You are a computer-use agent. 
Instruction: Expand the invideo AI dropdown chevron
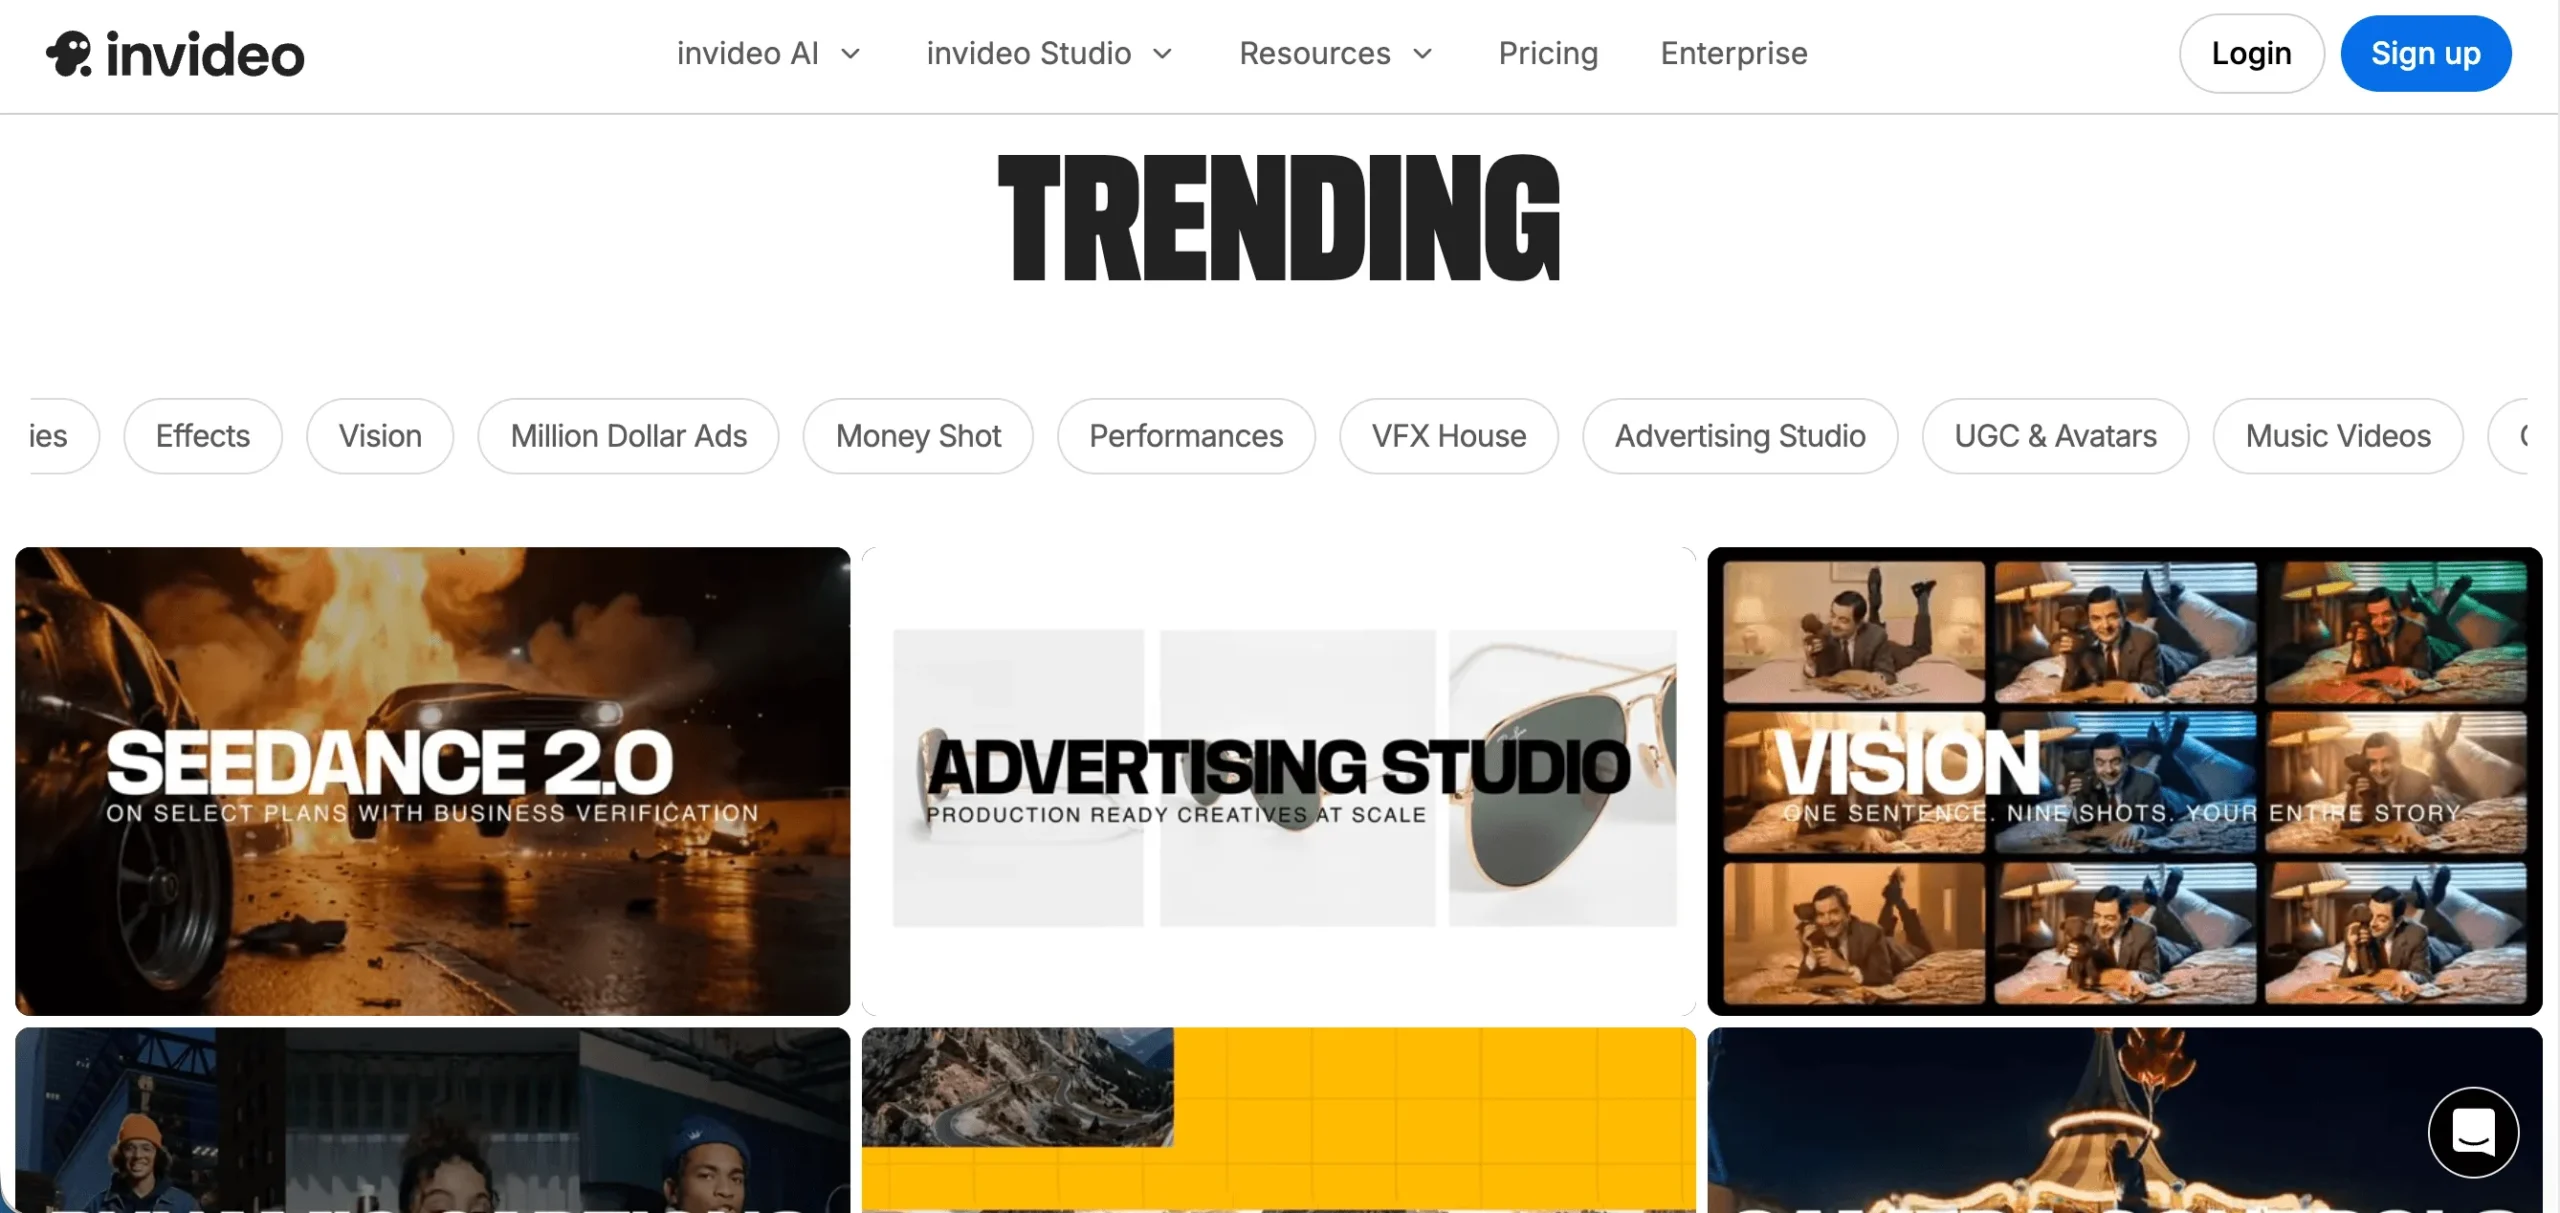pos(851,54)
